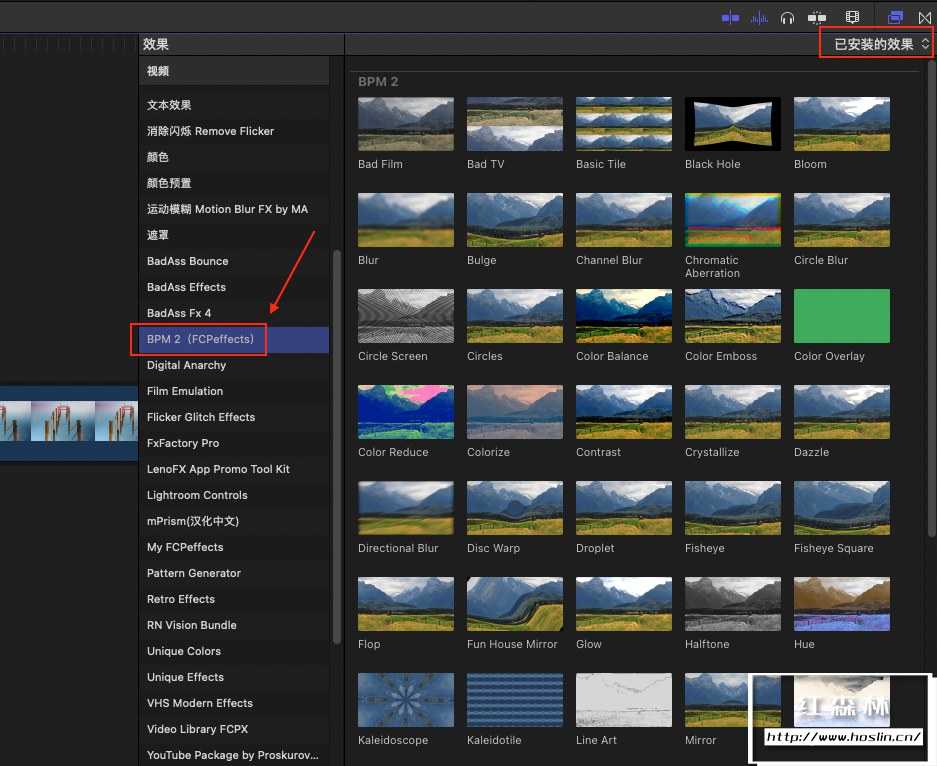Show the effects browser icon
Viewport: 937px width, 766px height.
(x=895, y=17)
